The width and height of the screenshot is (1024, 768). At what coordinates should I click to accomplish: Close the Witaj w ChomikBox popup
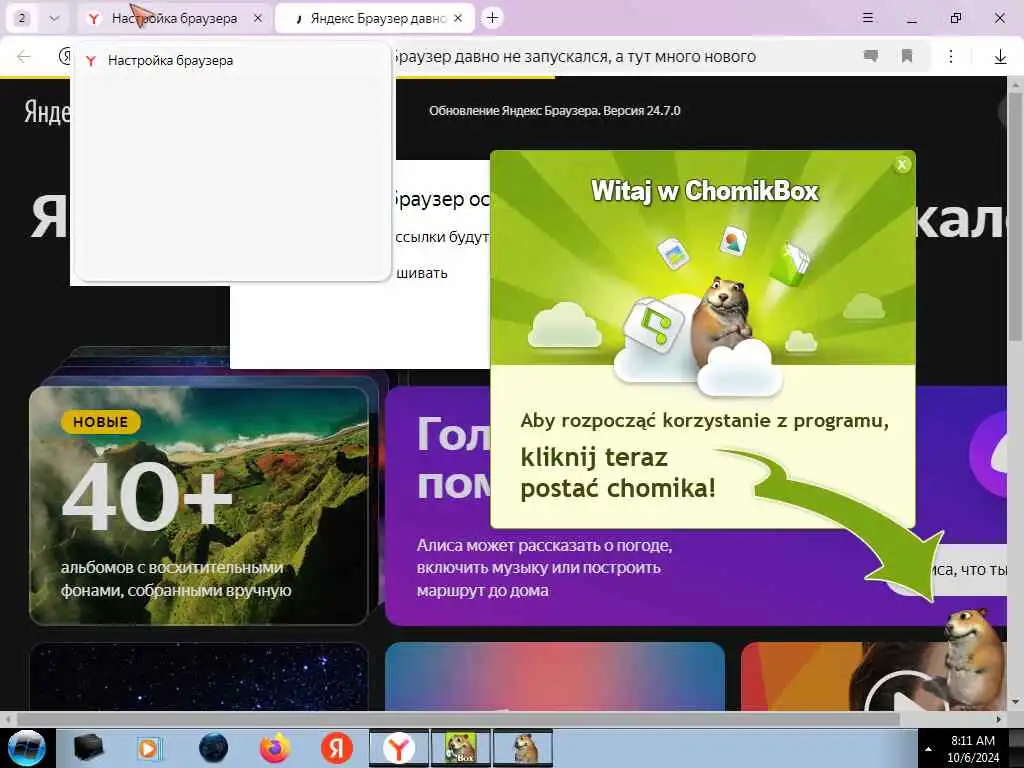point(902,165)
